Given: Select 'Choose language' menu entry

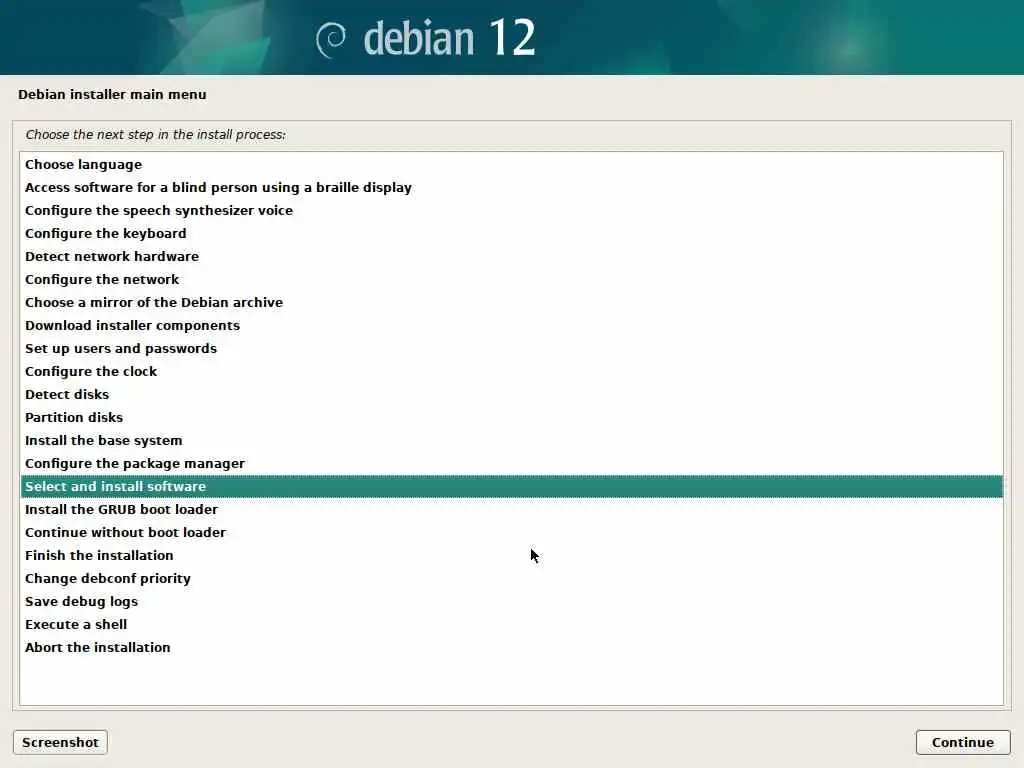Looking at the screenshot, I should pos(511,165).
